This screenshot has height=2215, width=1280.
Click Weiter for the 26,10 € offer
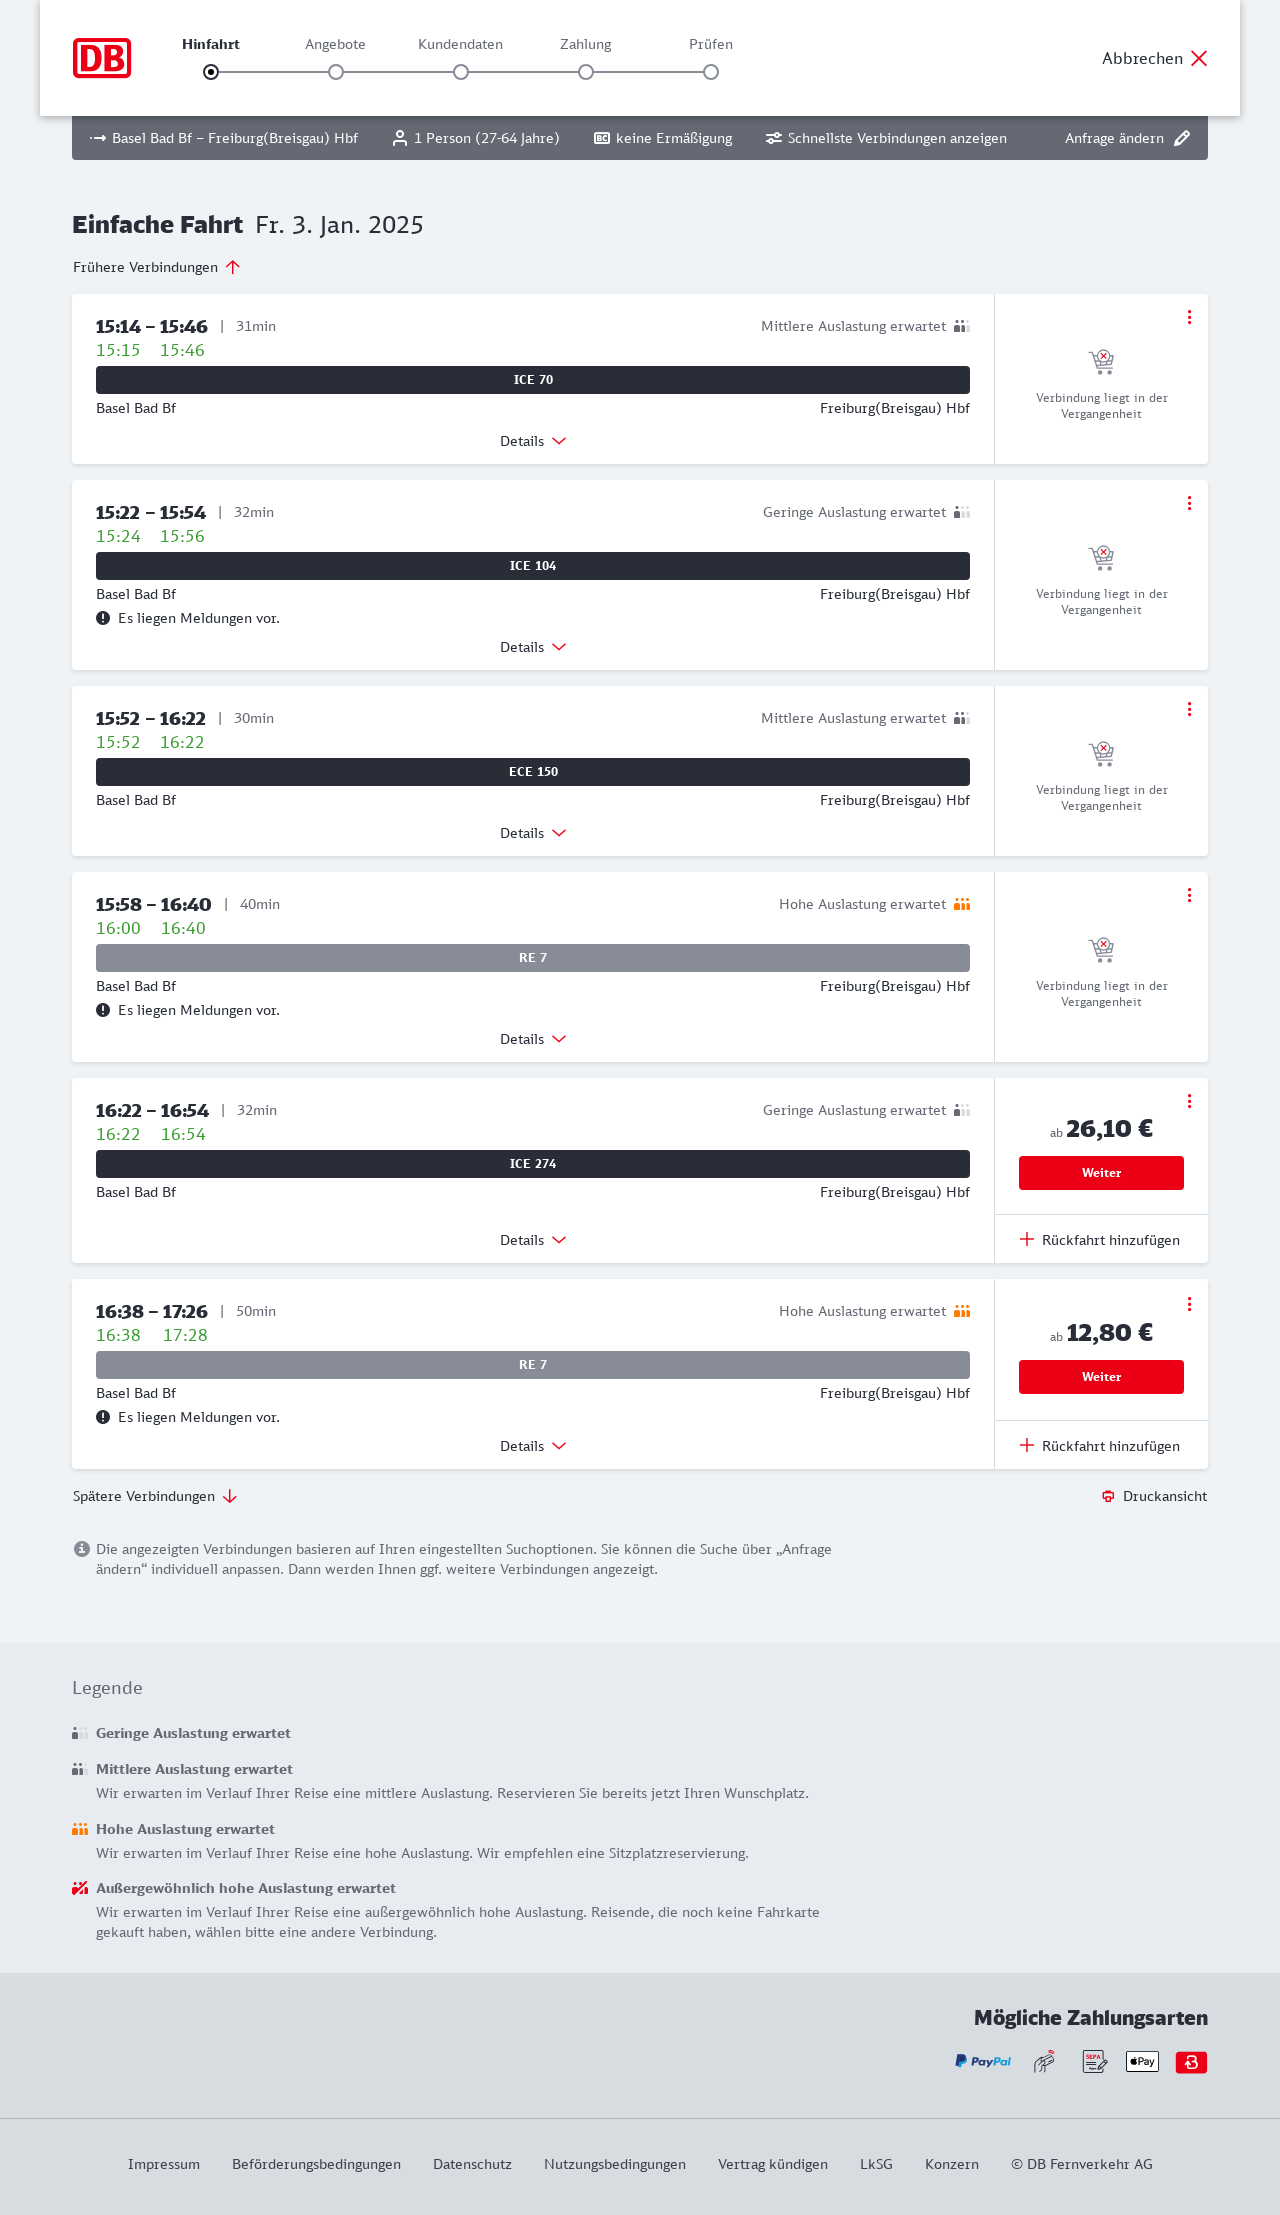[1101, 1173]
